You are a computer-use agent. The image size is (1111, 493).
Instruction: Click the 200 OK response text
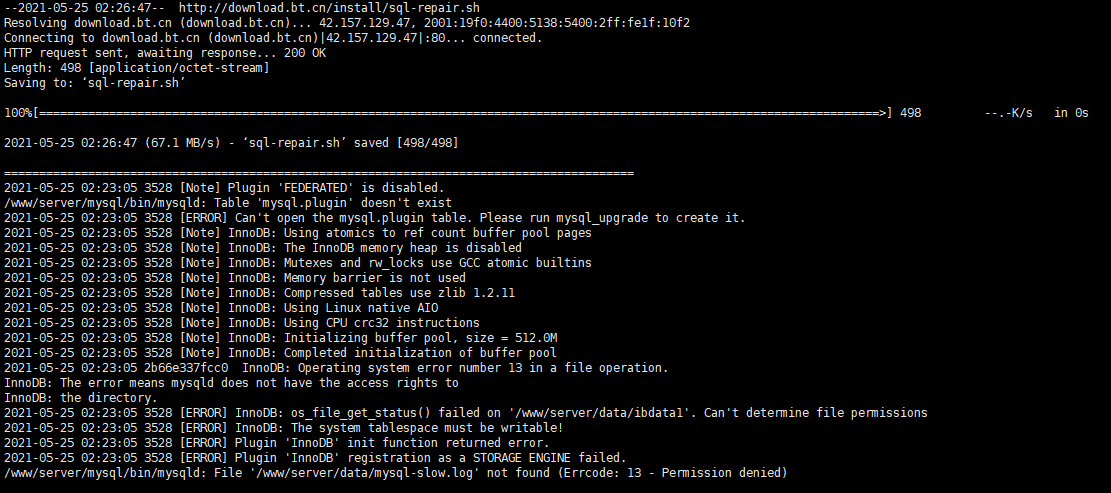[x=305, y=52]
